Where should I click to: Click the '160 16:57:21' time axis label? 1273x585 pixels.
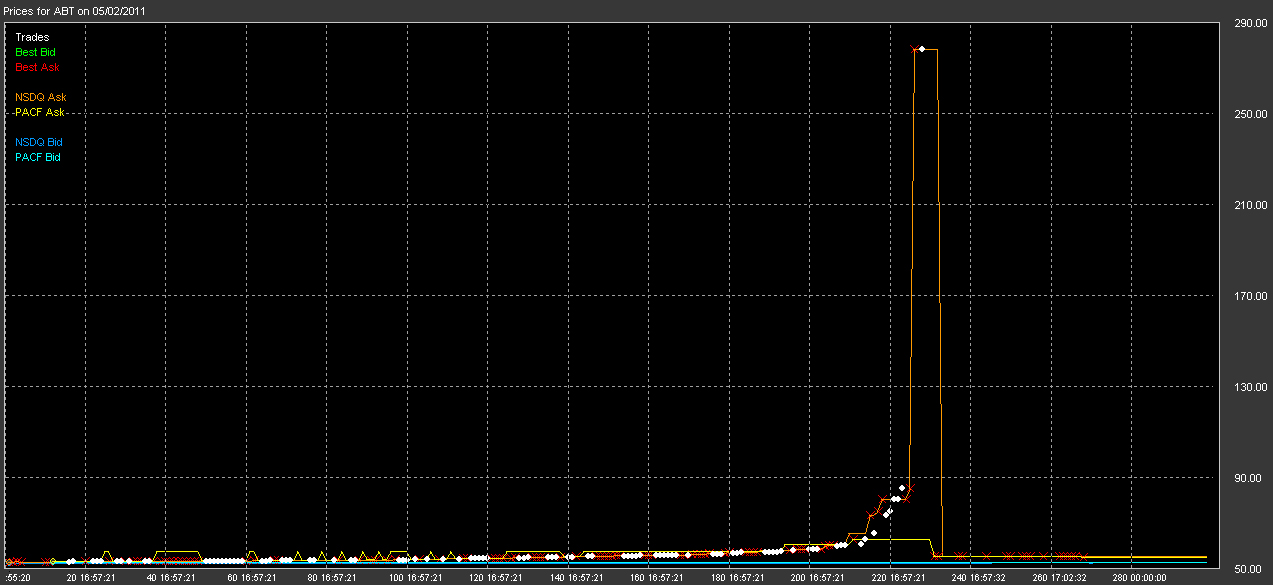tap(656, 577)
